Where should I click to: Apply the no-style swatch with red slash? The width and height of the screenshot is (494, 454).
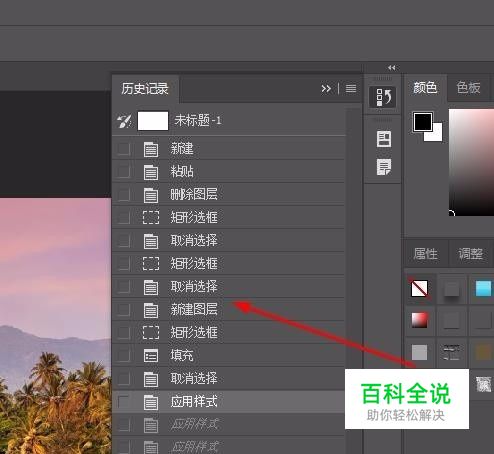(419, 288)
